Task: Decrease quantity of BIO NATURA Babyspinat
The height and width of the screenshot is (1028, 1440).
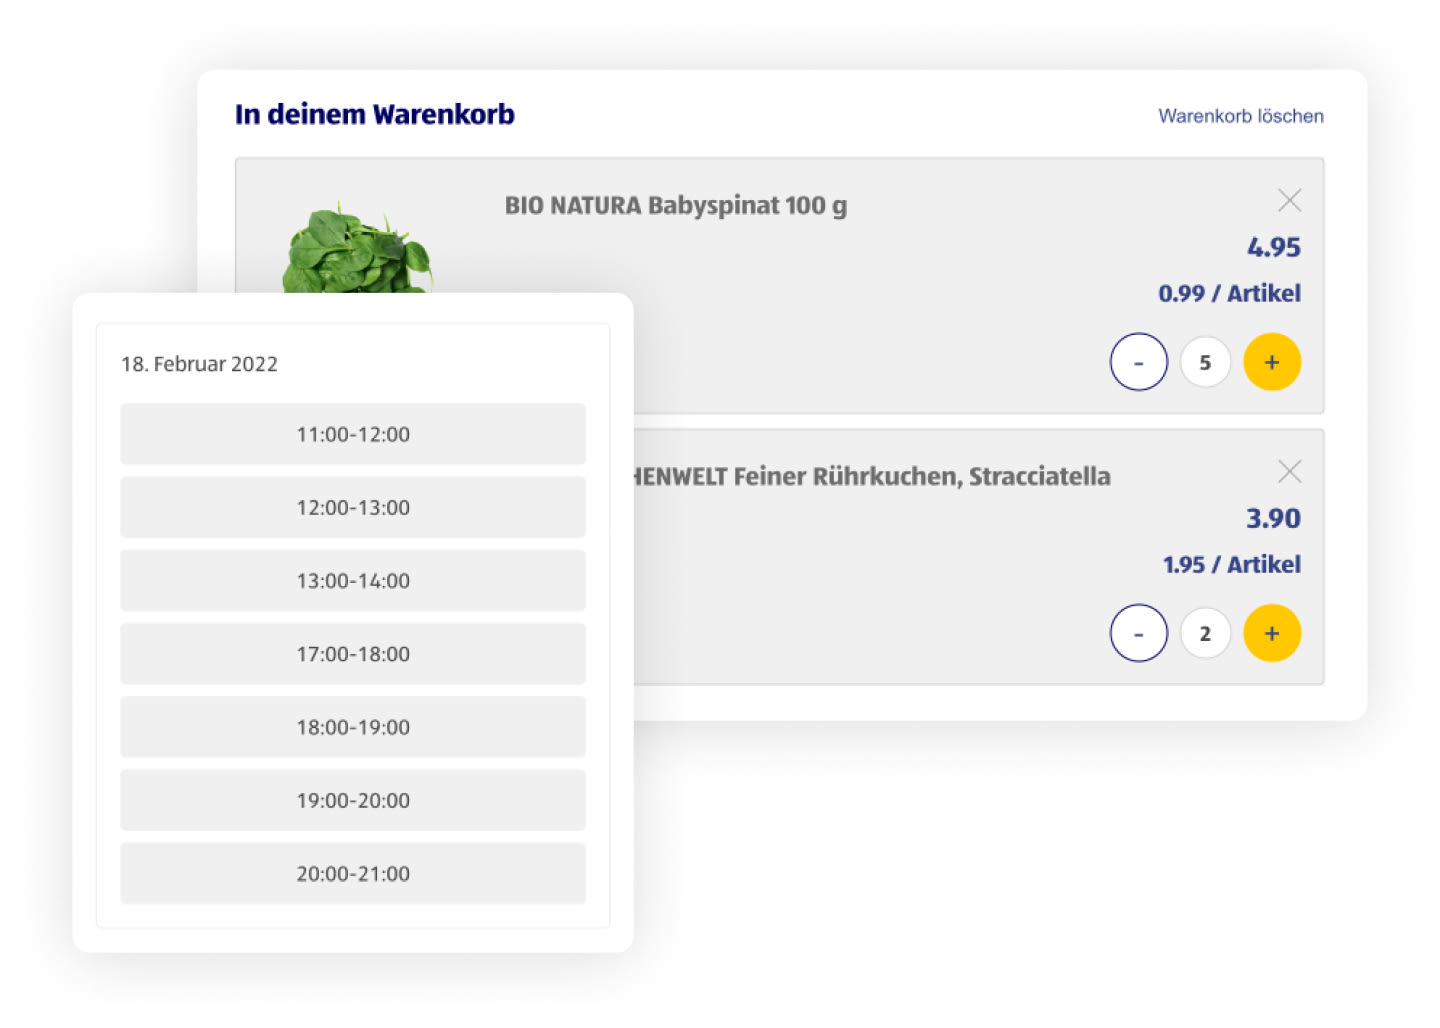Action: point(1138,361)
